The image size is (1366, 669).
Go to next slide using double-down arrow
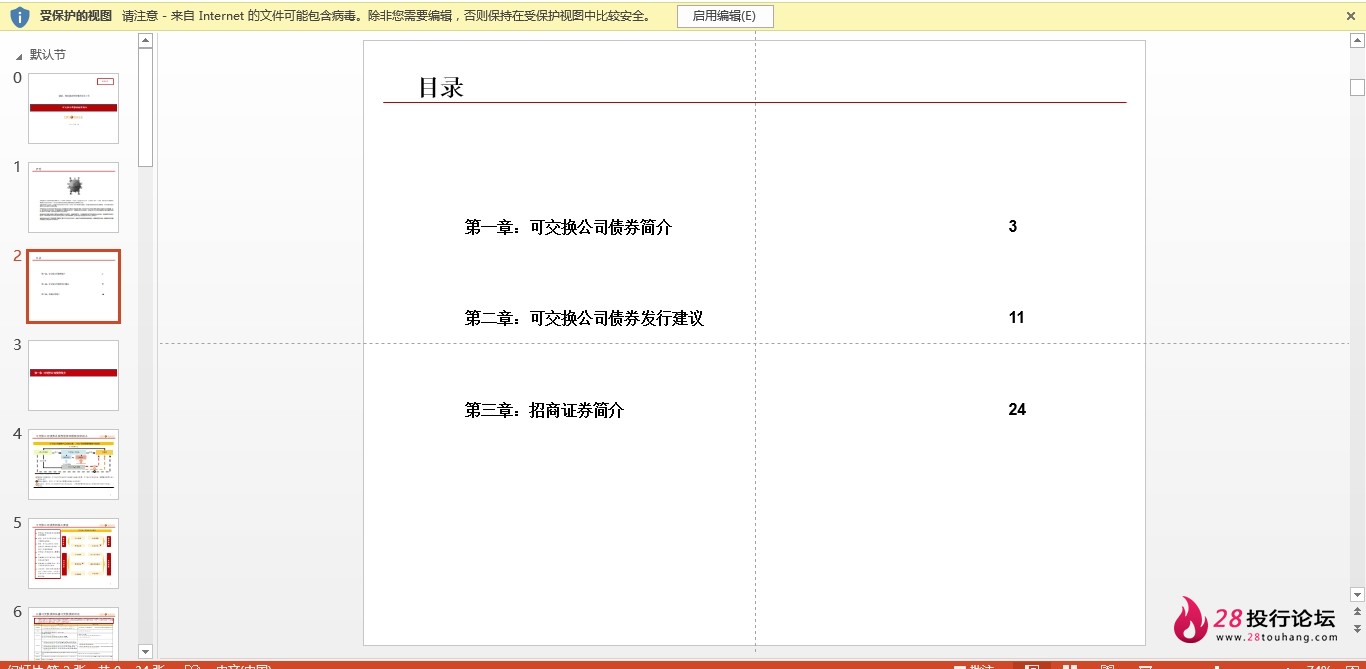(1357, 627)
